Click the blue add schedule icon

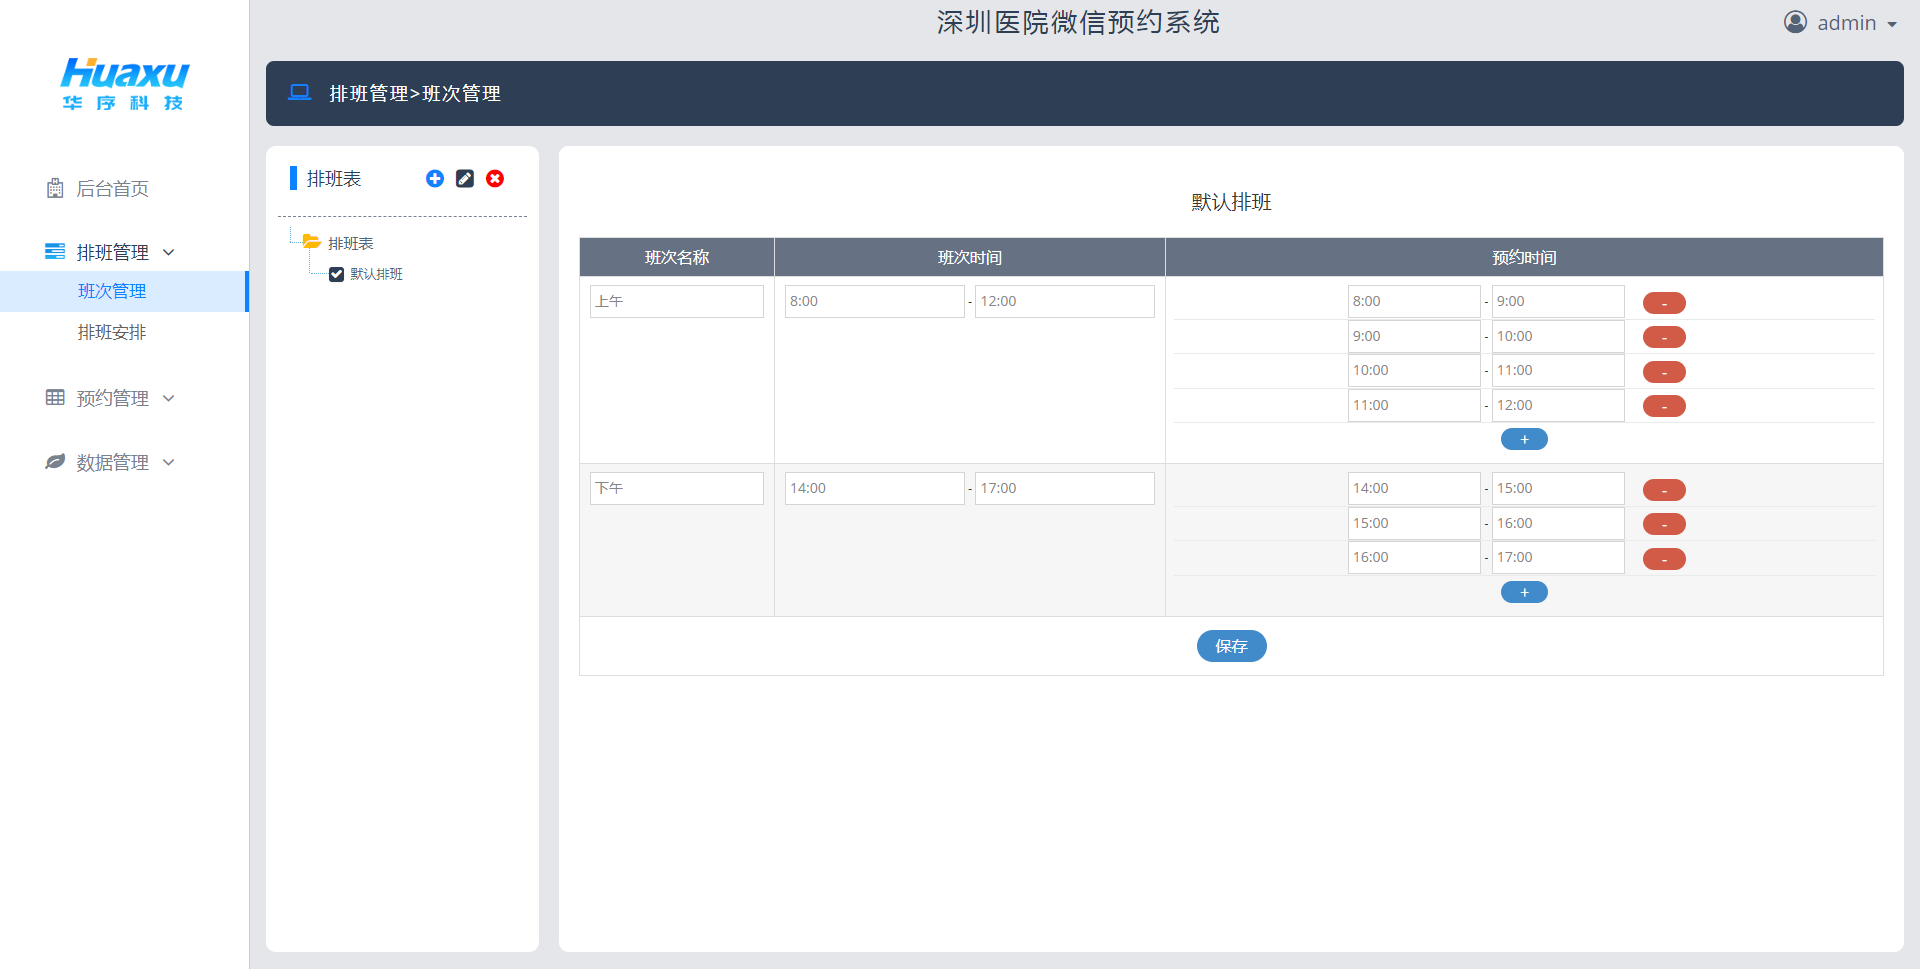[x=435, y=179]
